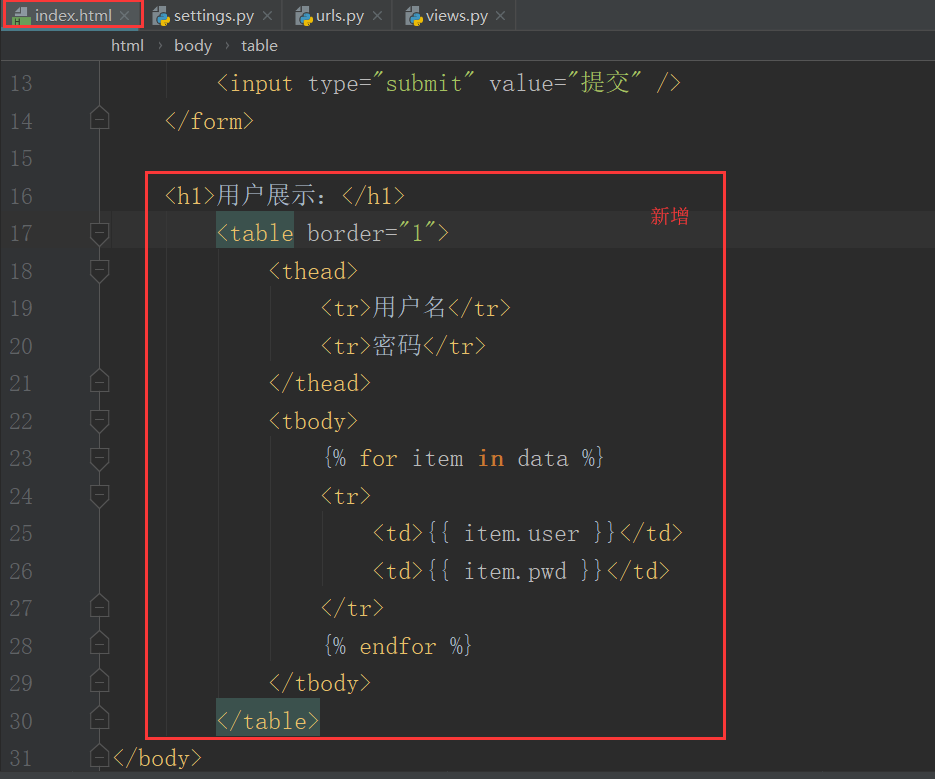
Task: Click line number 20 in the gutter
Action: click(21, 345)
